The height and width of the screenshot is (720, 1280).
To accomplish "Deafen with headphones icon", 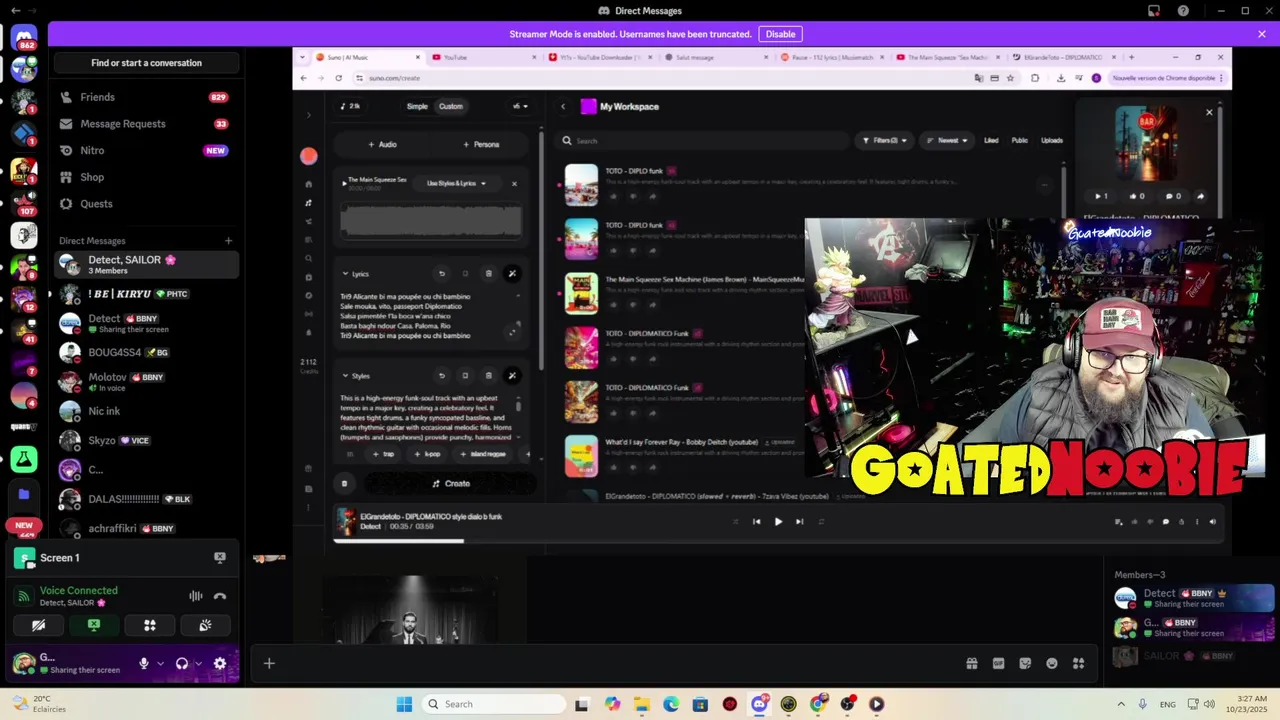I will pyautogui.click(x=182, y=663).
